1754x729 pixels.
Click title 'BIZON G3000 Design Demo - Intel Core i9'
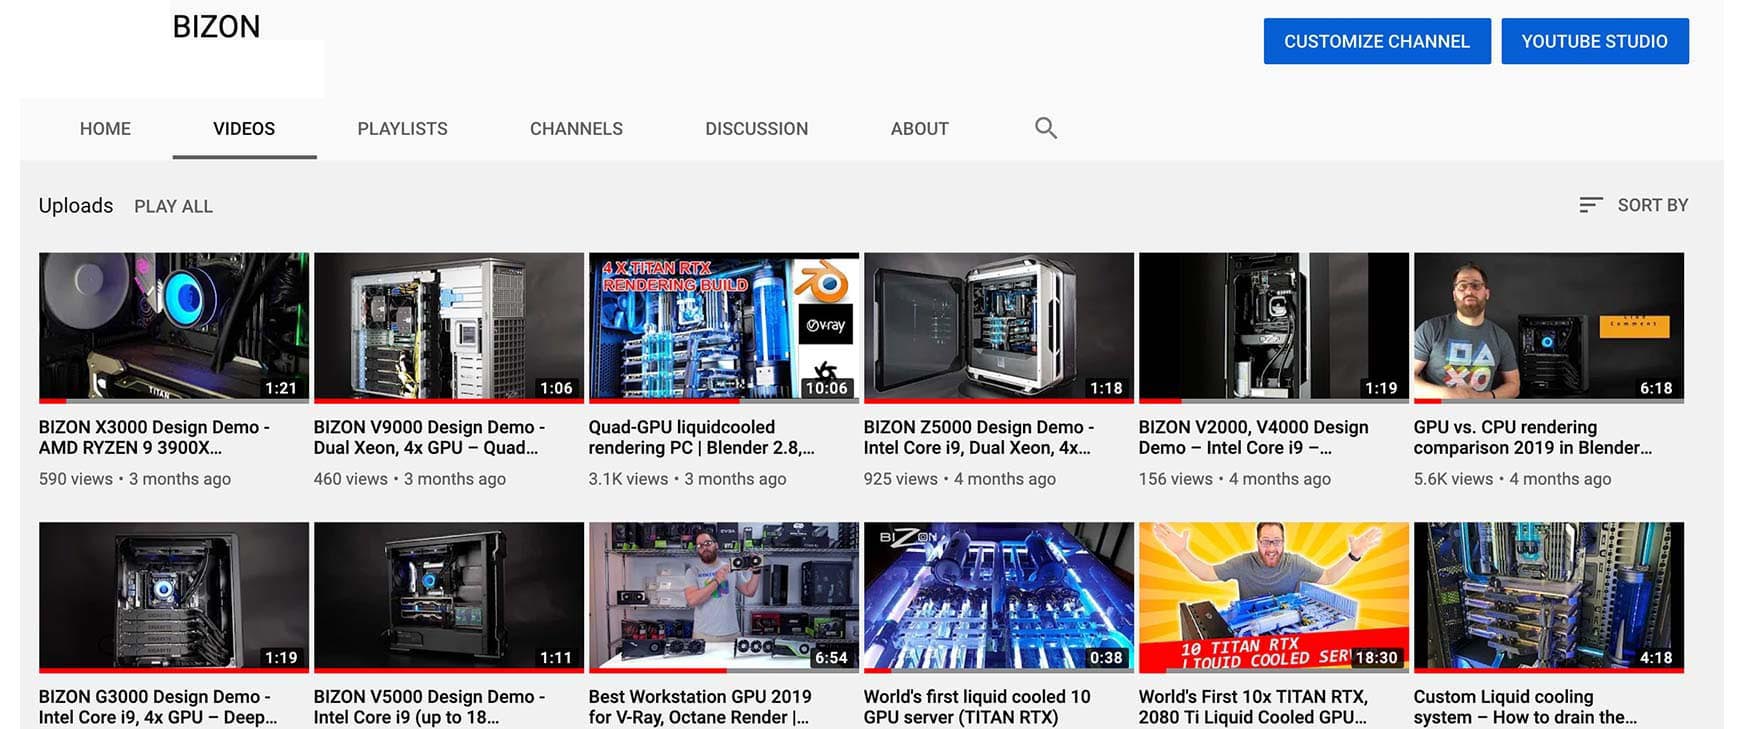158,707
